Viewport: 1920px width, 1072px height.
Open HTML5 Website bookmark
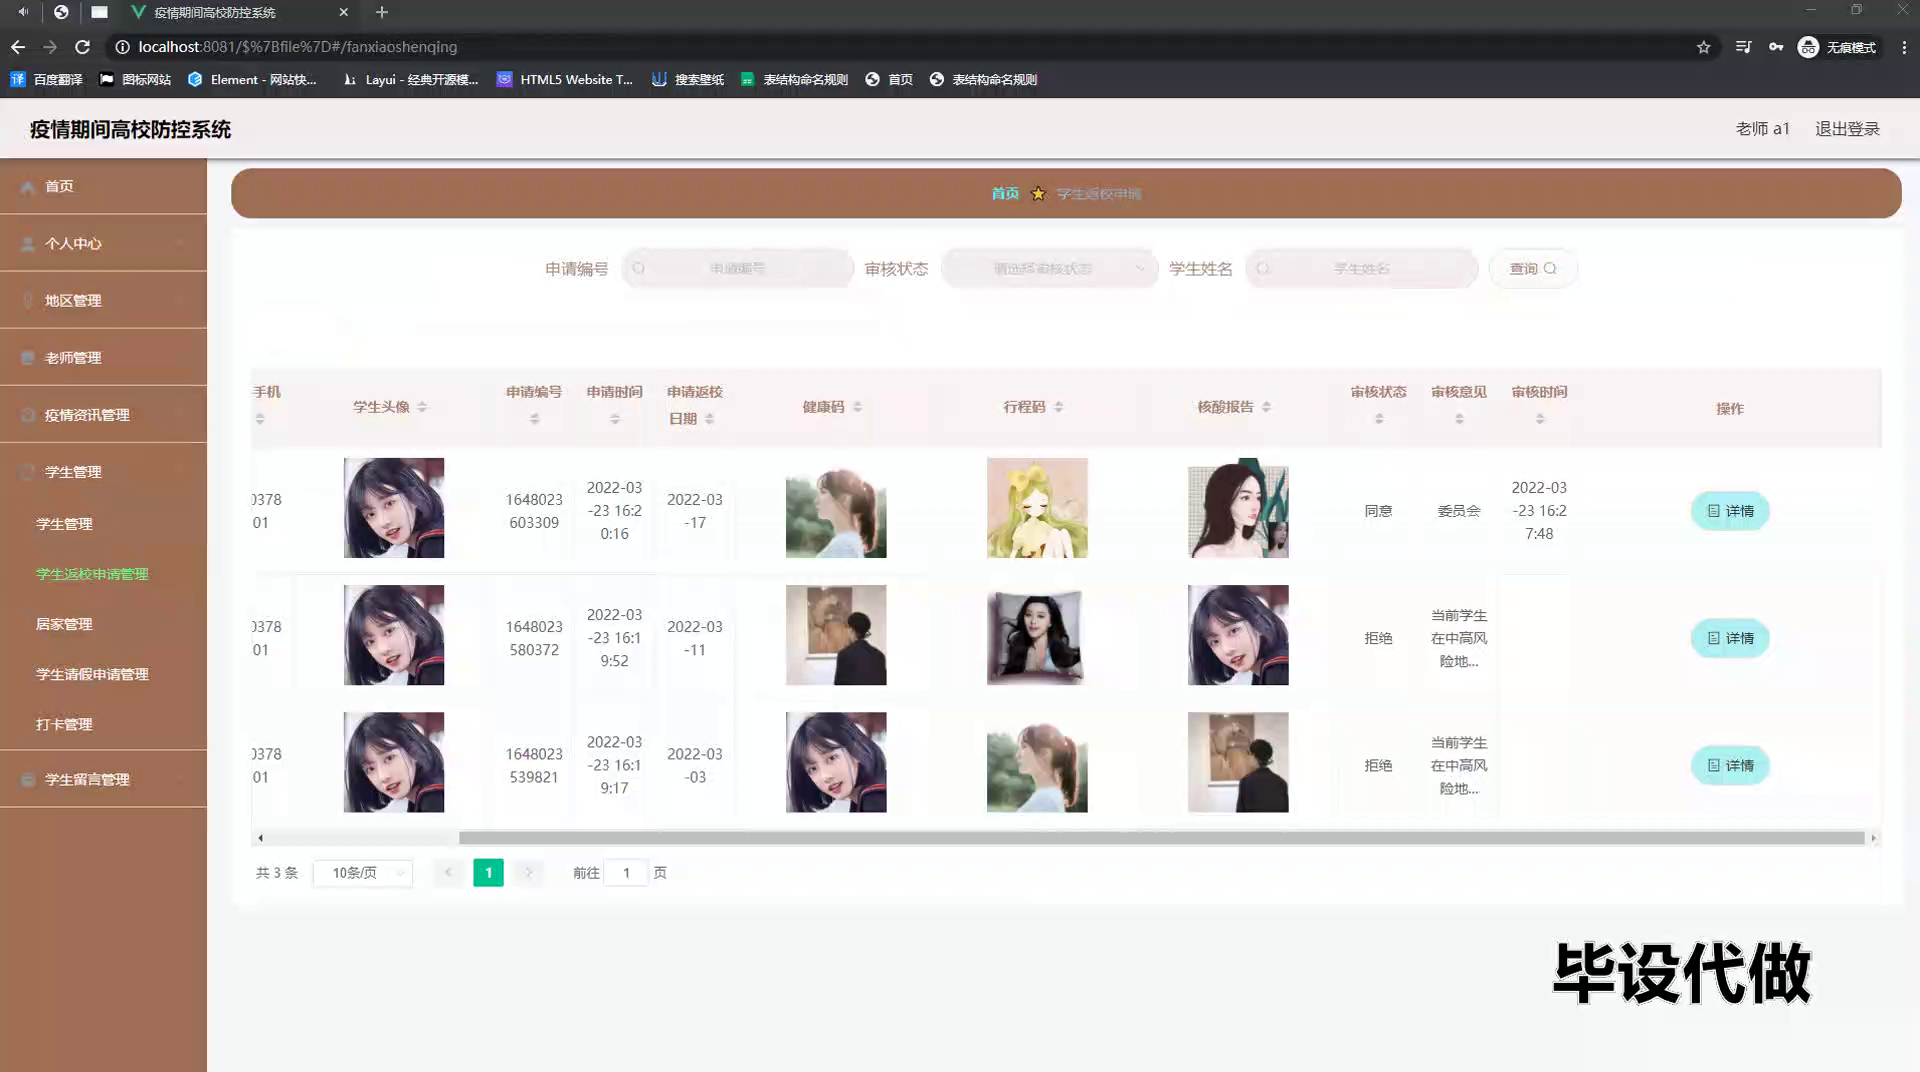(x=565, y=79)
